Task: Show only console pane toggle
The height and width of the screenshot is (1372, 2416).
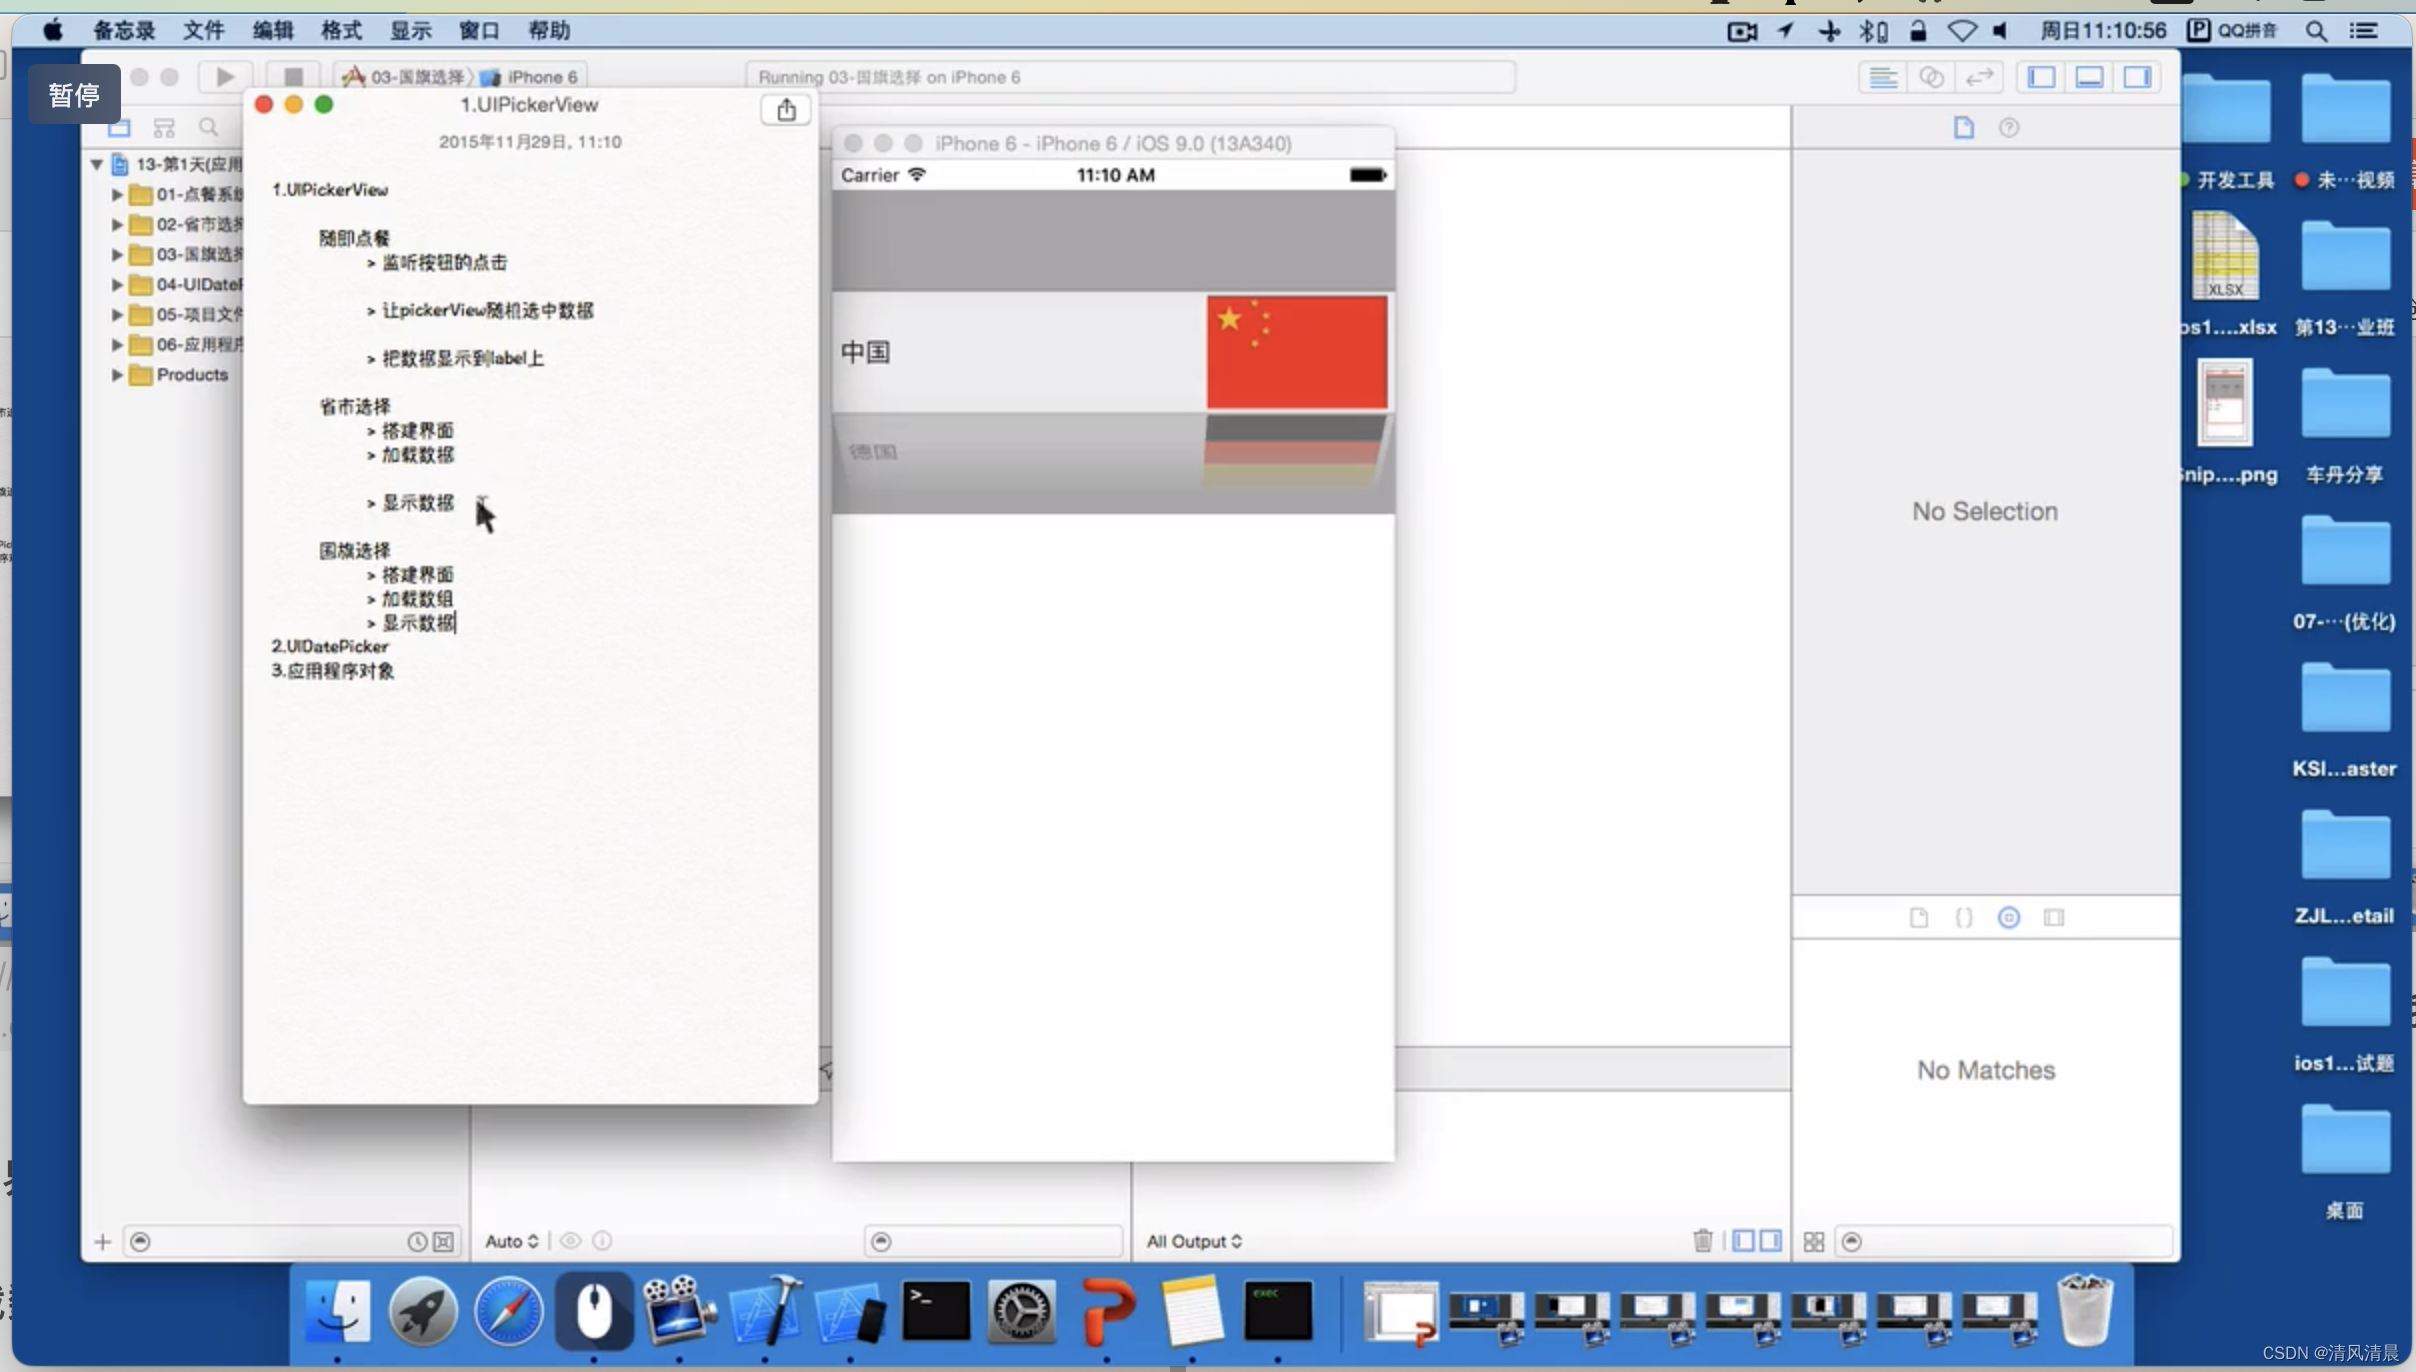Action: pos(1770,1241)
